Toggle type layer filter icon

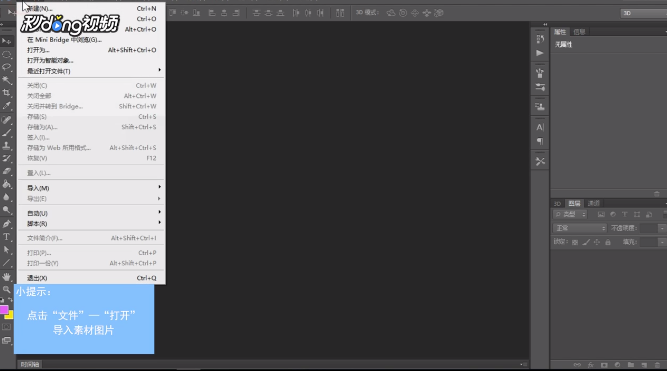(625, 214)
